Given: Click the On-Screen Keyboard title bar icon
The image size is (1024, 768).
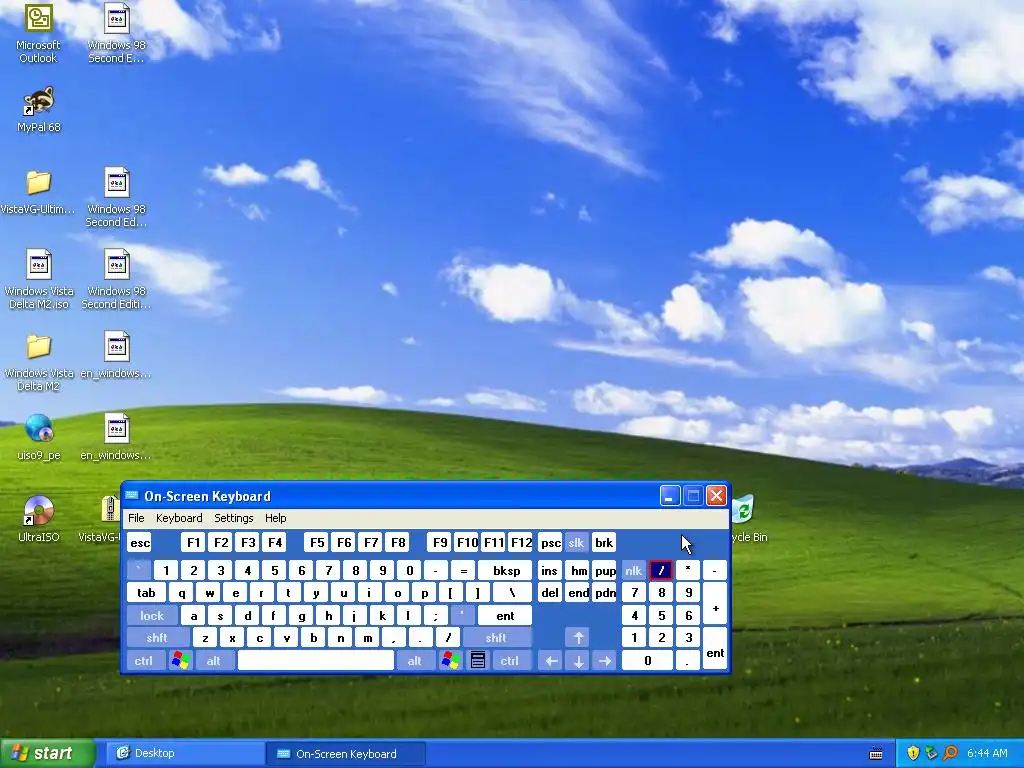Looking at the screenshot, I should (x=131, y=496).
